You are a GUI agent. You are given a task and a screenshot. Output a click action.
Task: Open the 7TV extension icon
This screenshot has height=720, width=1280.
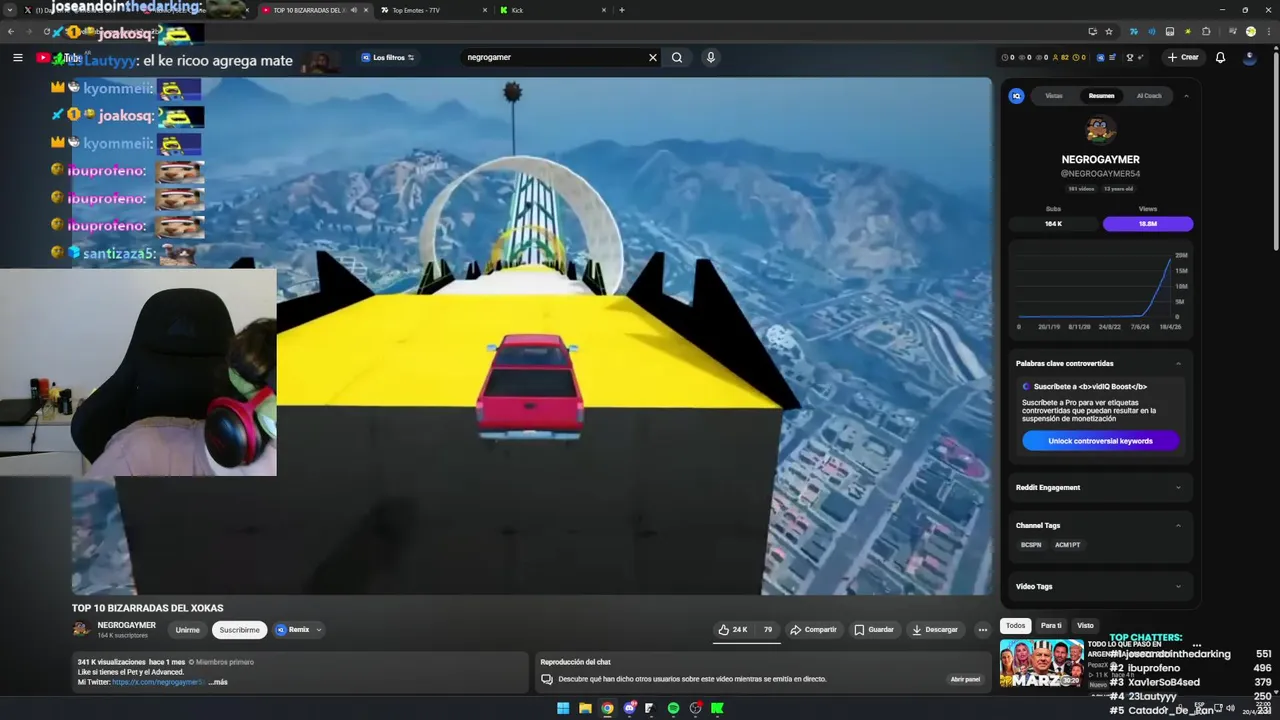pyautogui.click(x=1133, y=31)
